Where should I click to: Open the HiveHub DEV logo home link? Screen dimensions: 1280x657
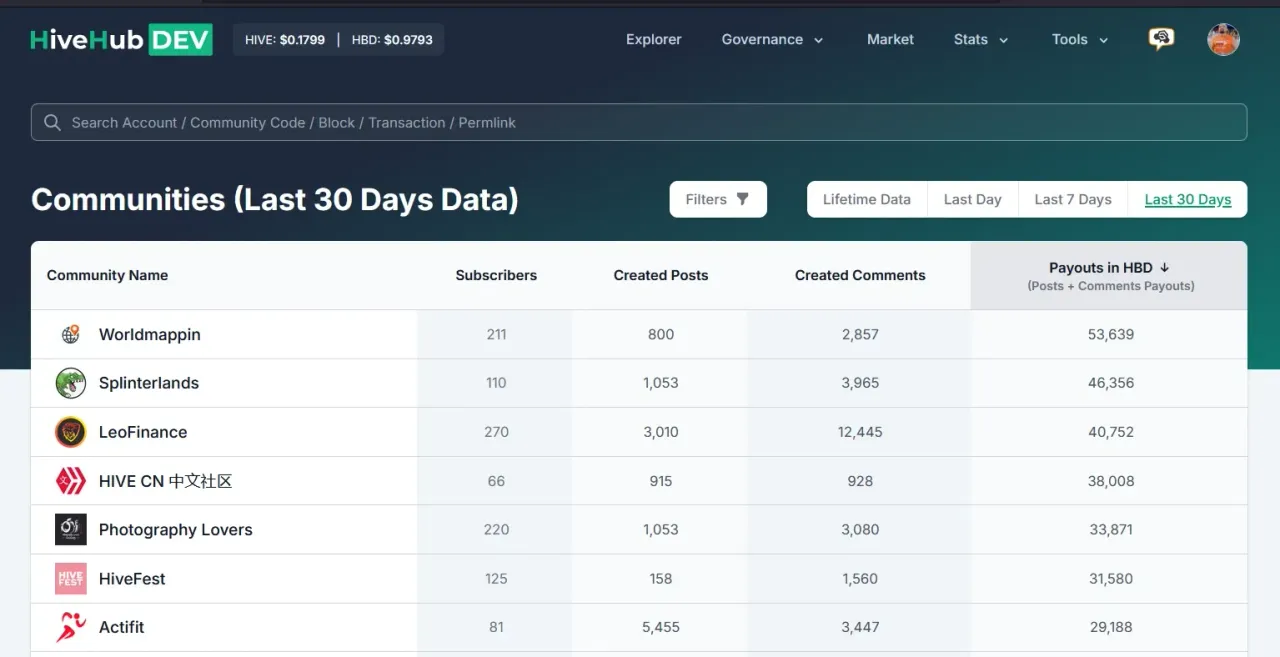[121, 40]
